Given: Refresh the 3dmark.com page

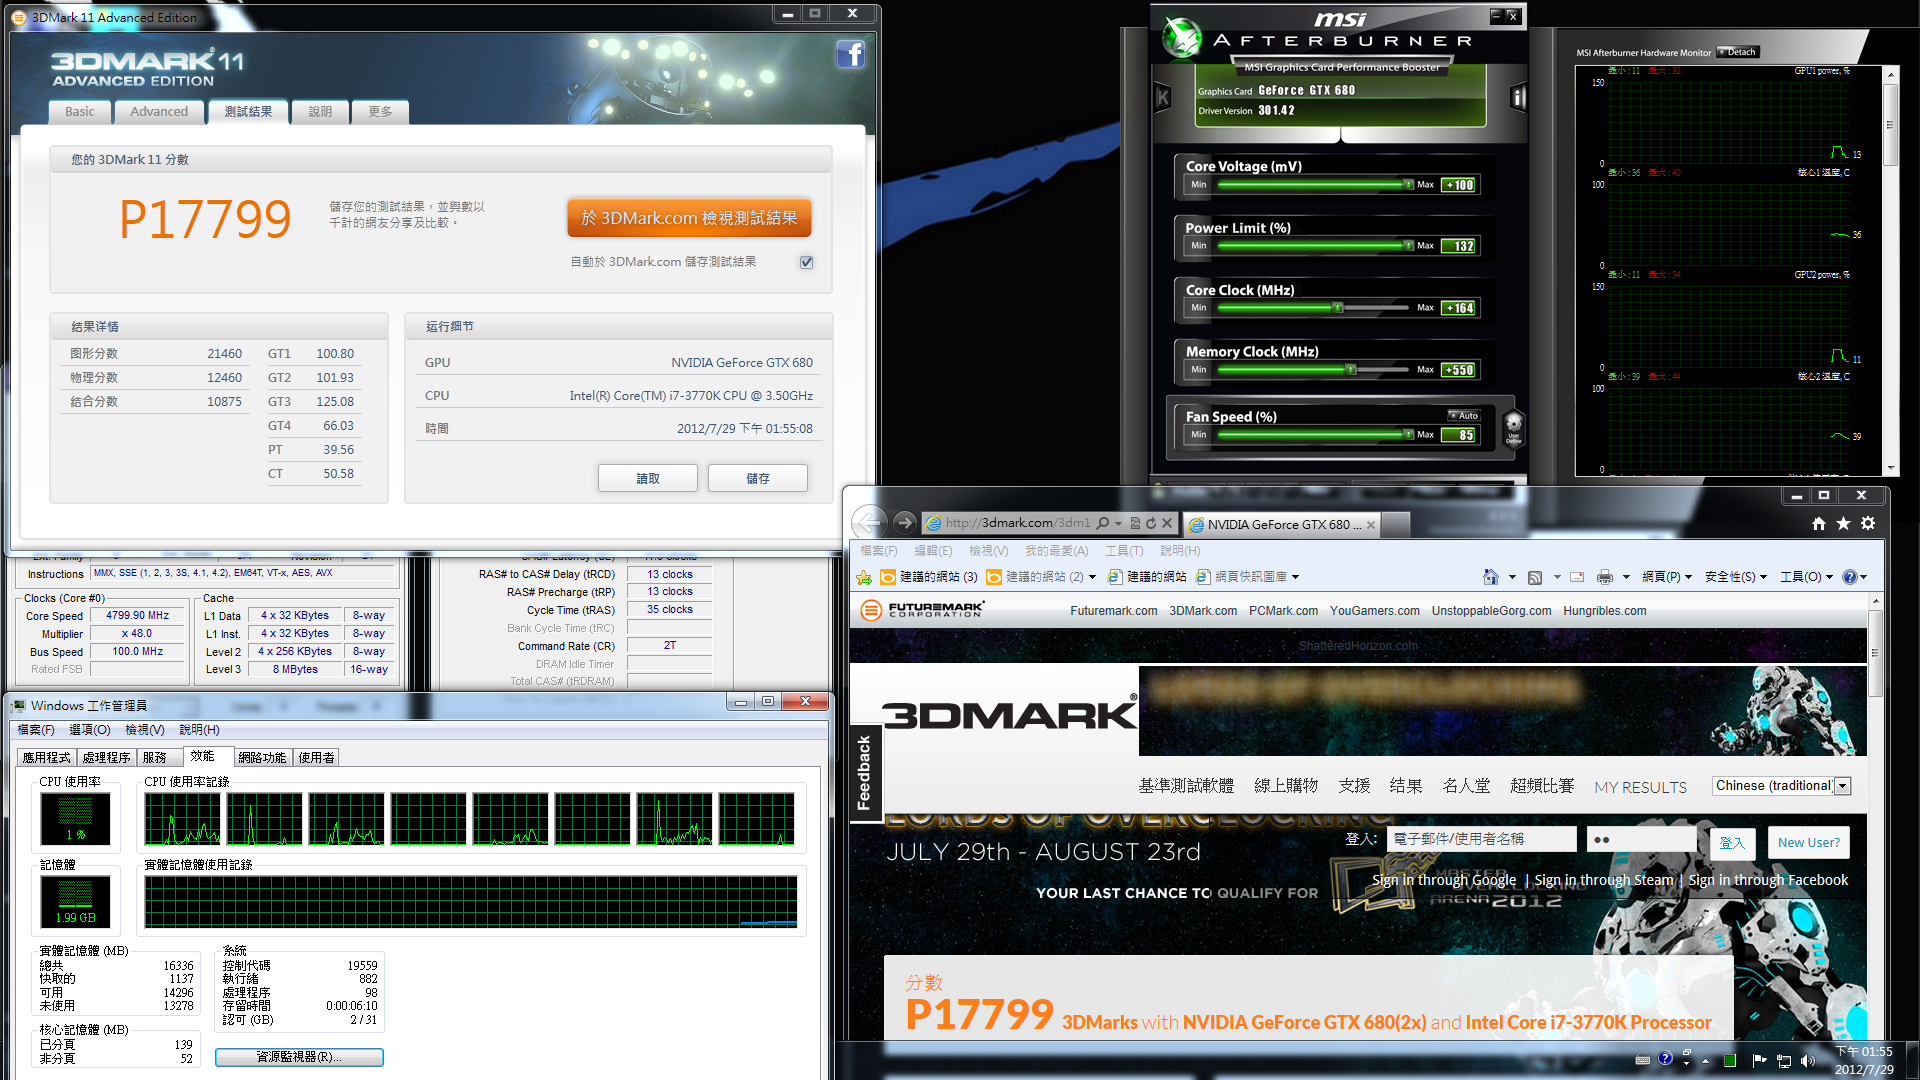Looking at the screenshot, I should (x=1151, y=523).
